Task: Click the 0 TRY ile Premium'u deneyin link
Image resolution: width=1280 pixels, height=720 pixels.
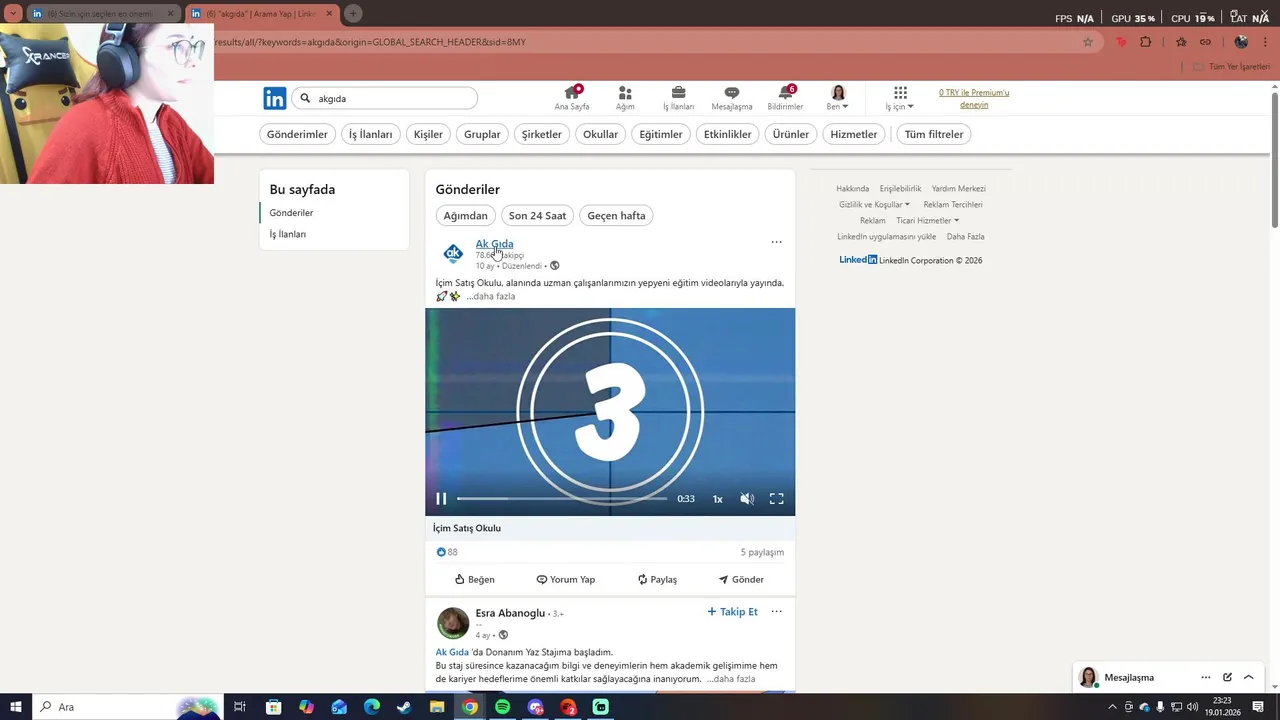Action: click(x=974, y=98)
